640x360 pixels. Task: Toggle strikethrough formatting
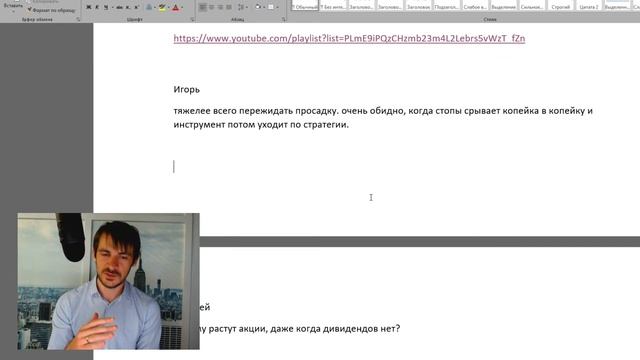(119, 7)
